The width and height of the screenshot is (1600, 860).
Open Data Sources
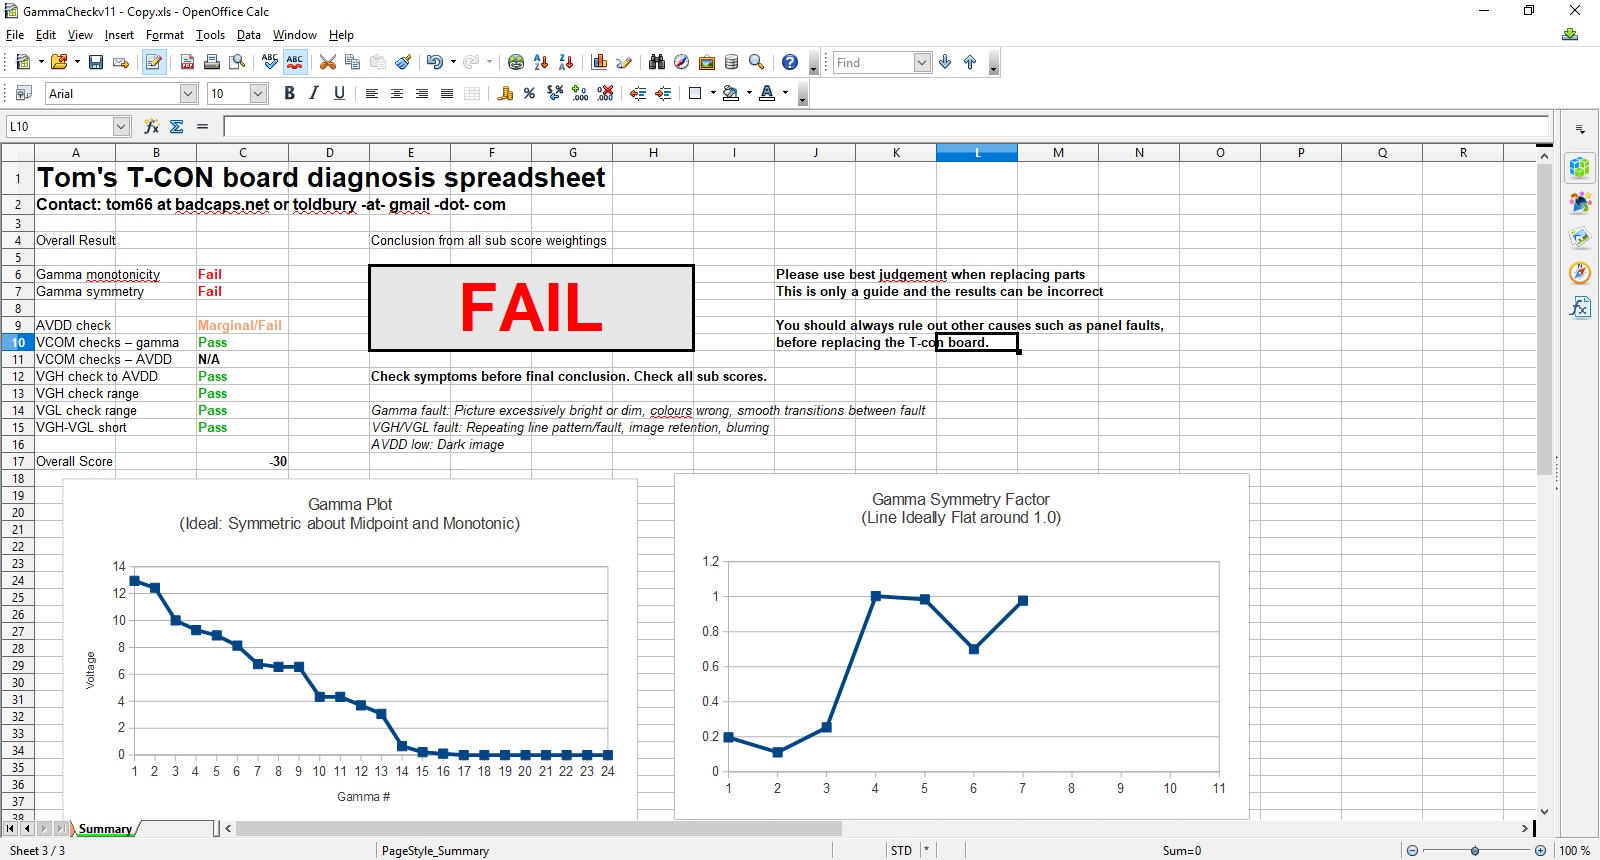(x=732, y=62)
